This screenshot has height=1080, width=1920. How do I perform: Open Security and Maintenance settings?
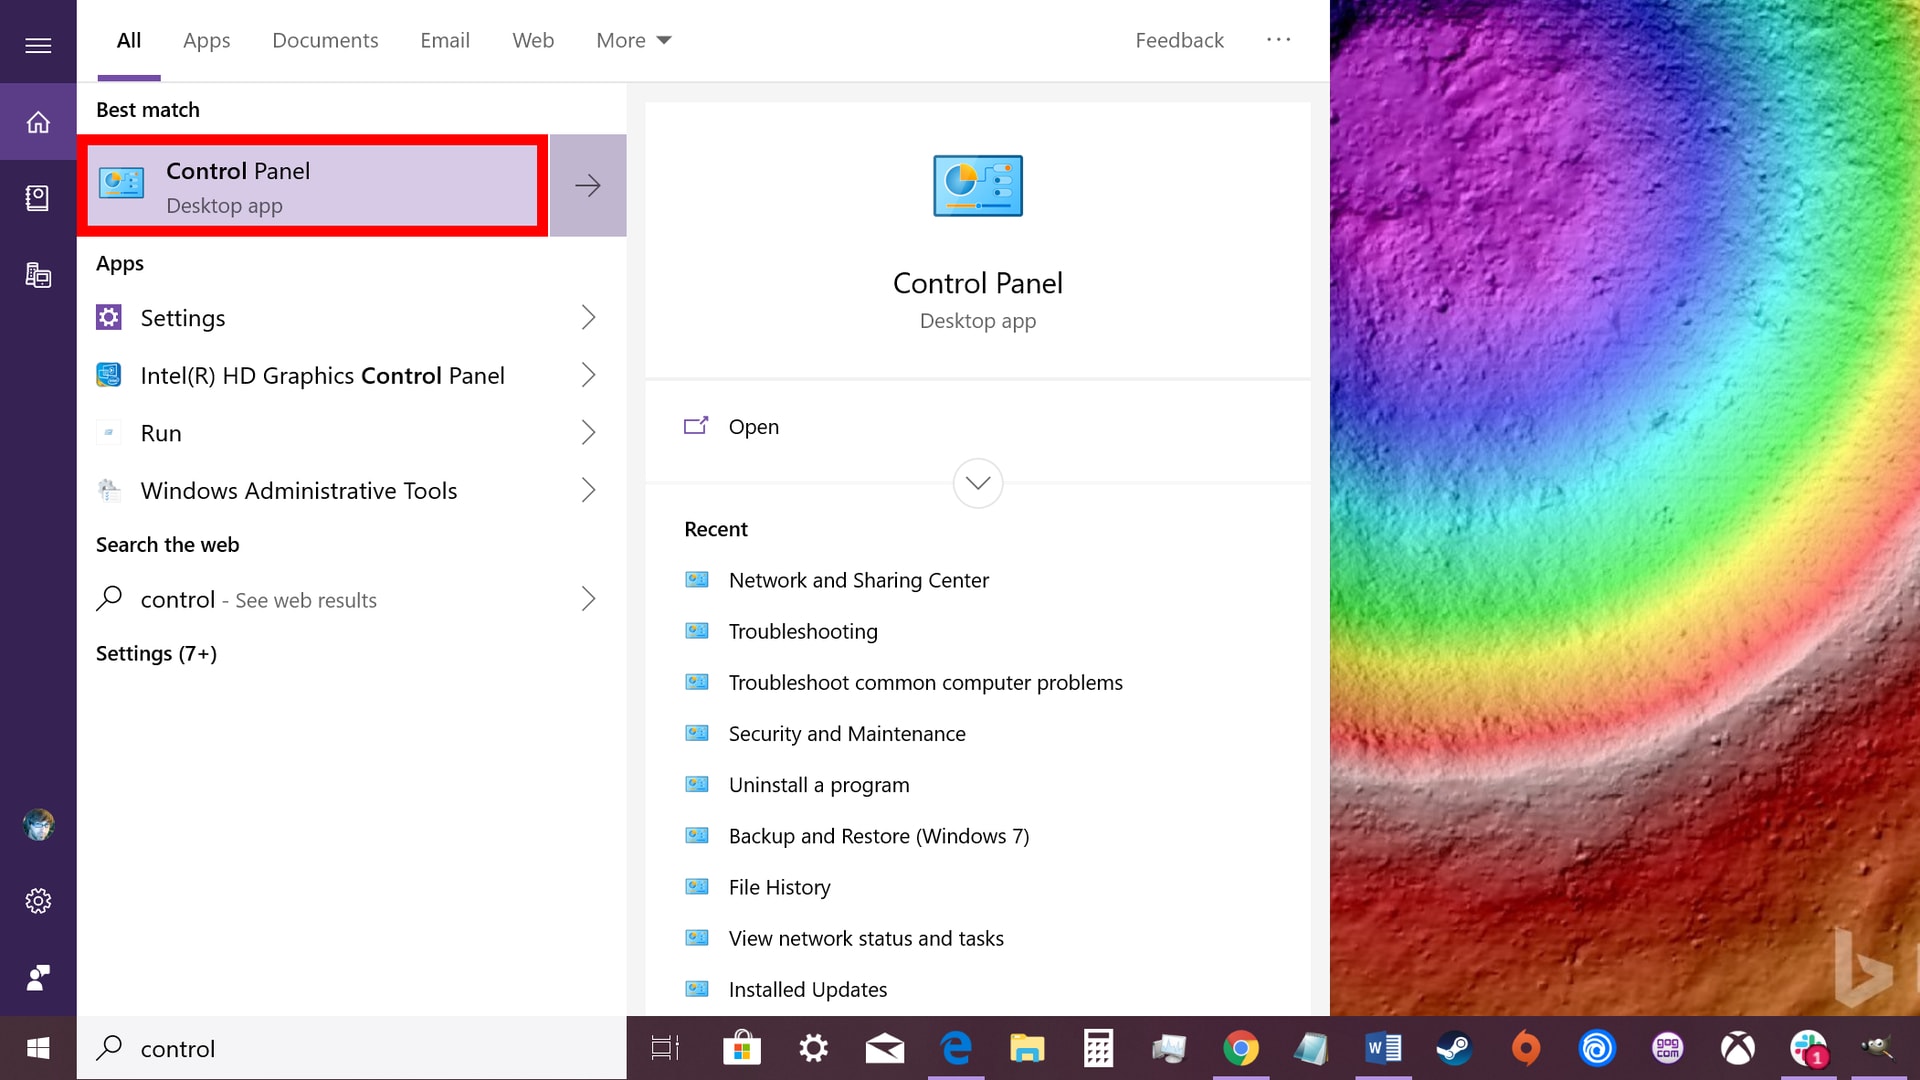click(847, 732)
